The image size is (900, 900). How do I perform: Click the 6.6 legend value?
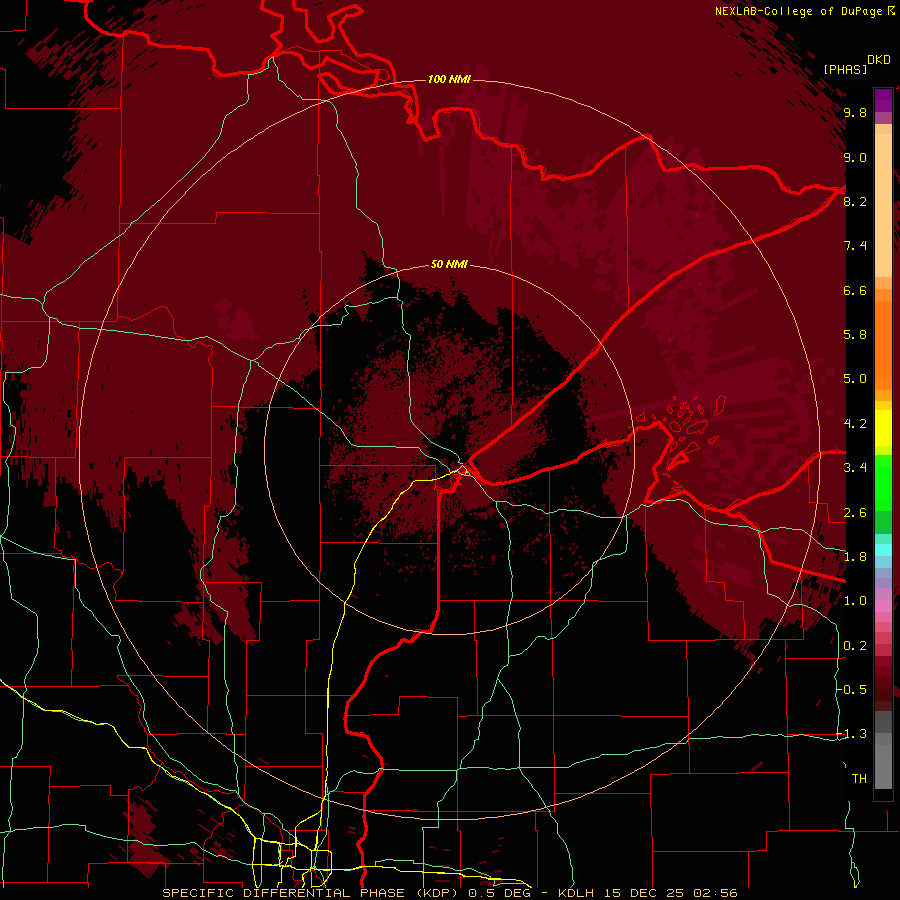pos(855,290)
